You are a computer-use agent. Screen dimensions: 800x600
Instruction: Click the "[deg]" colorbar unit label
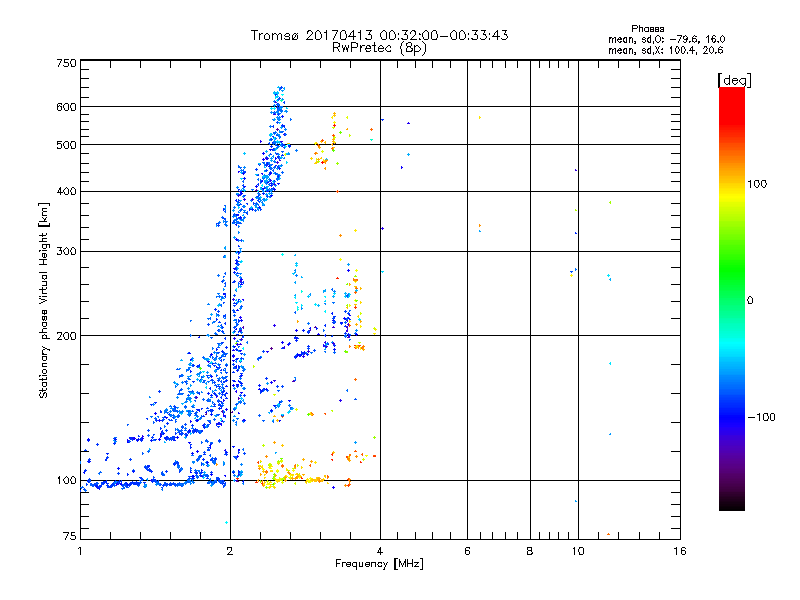(x=735, y=79)
